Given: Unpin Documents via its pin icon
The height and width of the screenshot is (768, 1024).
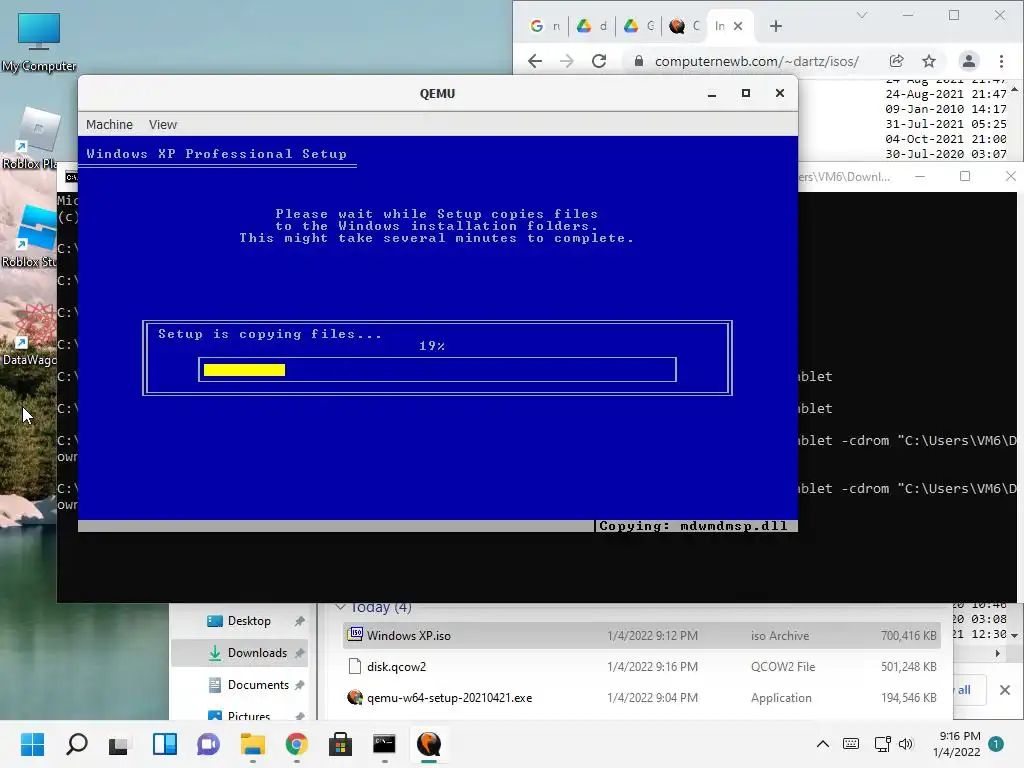Looking at the screenshot, I should pos(300,685).
